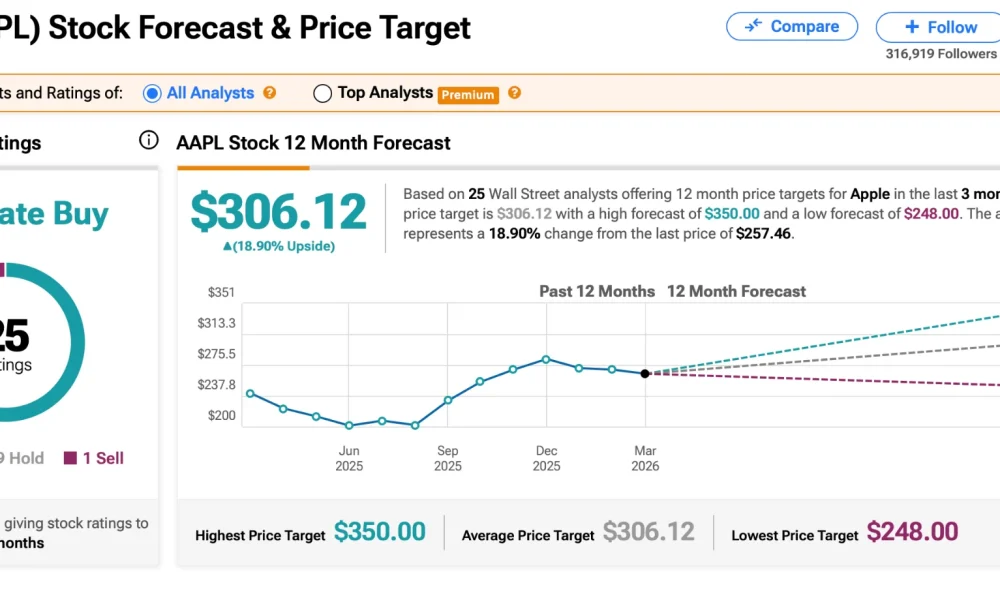1000x600 pixels.
Task: Click the Compare button
Action: (792, 26)
